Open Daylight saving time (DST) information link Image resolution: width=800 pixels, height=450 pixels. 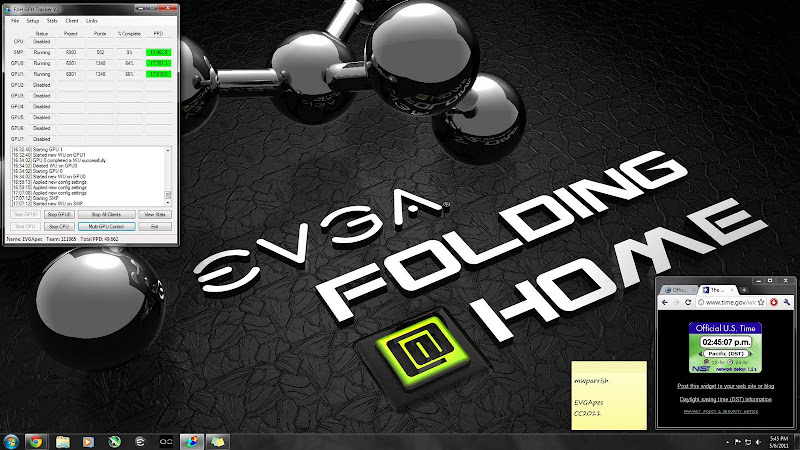[726, 399]
